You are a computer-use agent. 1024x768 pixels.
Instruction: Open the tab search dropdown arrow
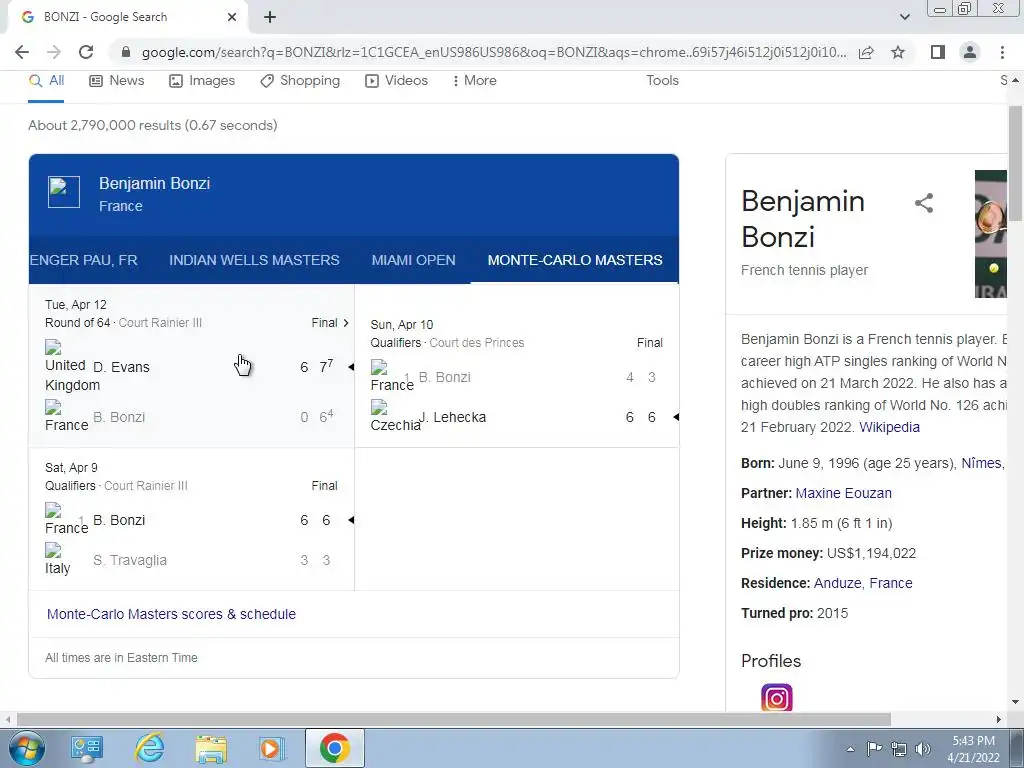coord(904,17)
